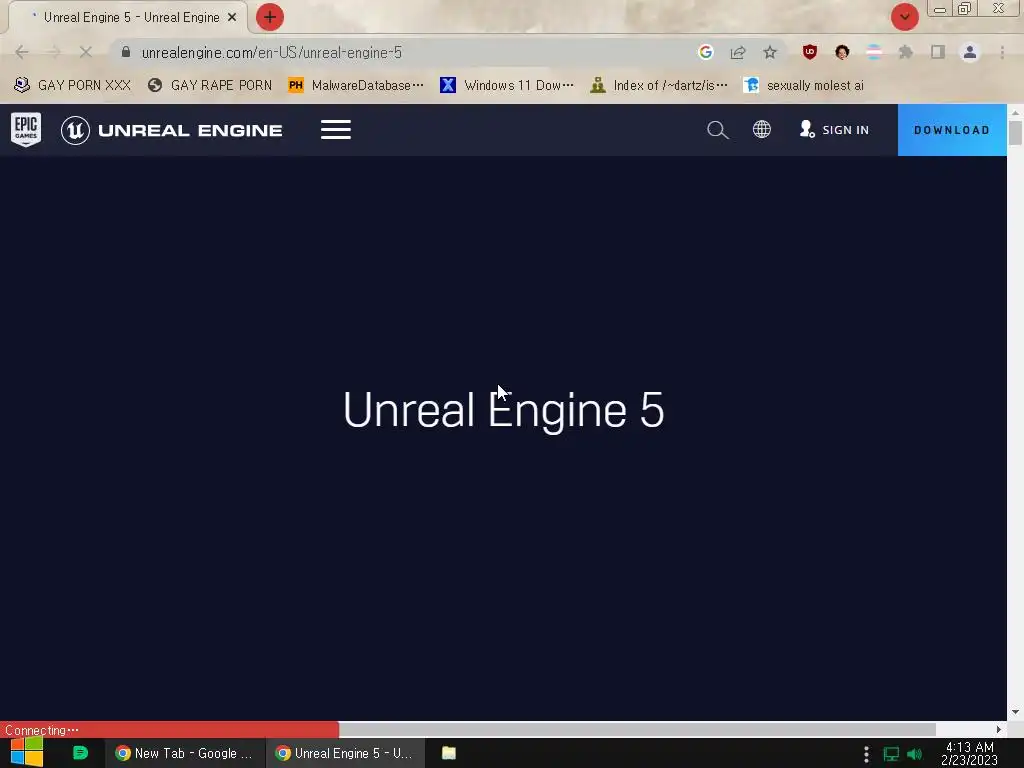1024x768 pixels.
Task: Open the Chrome profile avatar button
Action: [x=970, y=52]
